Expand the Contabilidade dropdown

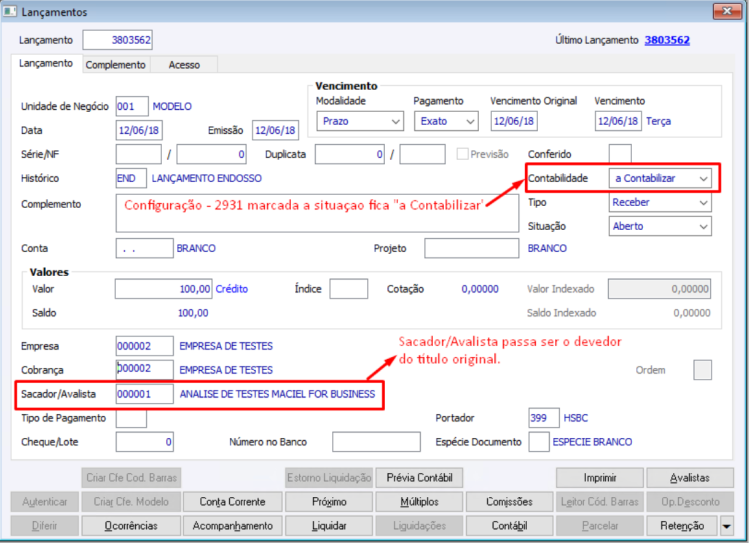click(x=660, y=178)
